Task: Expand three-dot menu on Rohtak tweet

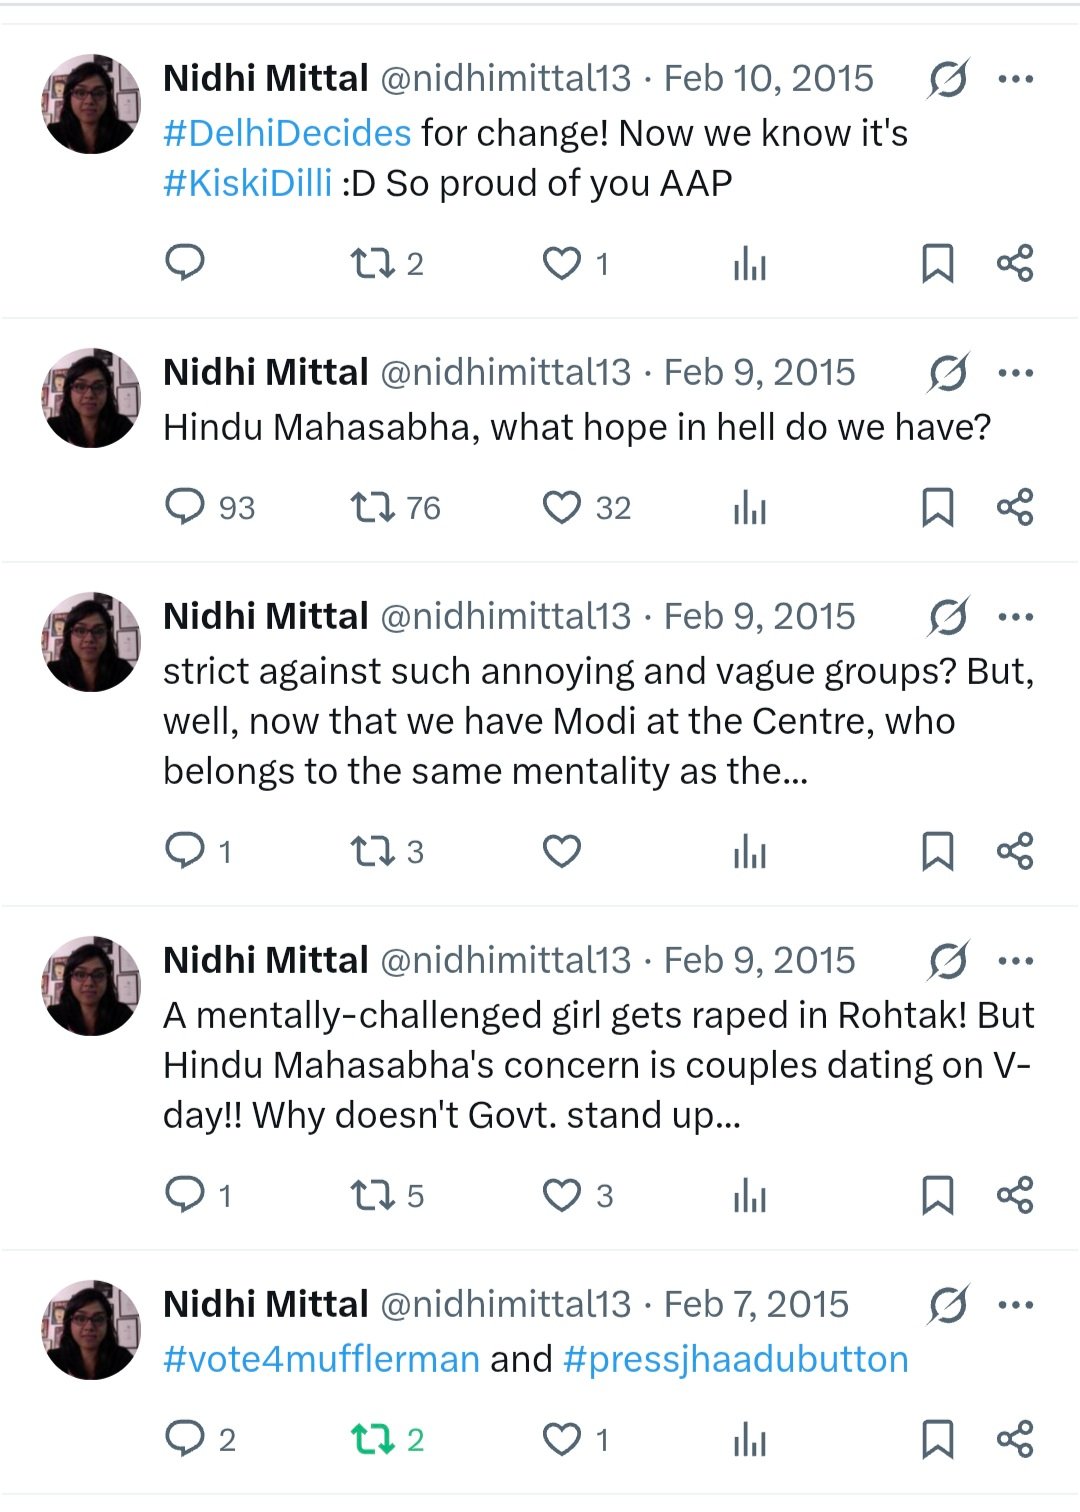Action: [x=1015, y=960]
